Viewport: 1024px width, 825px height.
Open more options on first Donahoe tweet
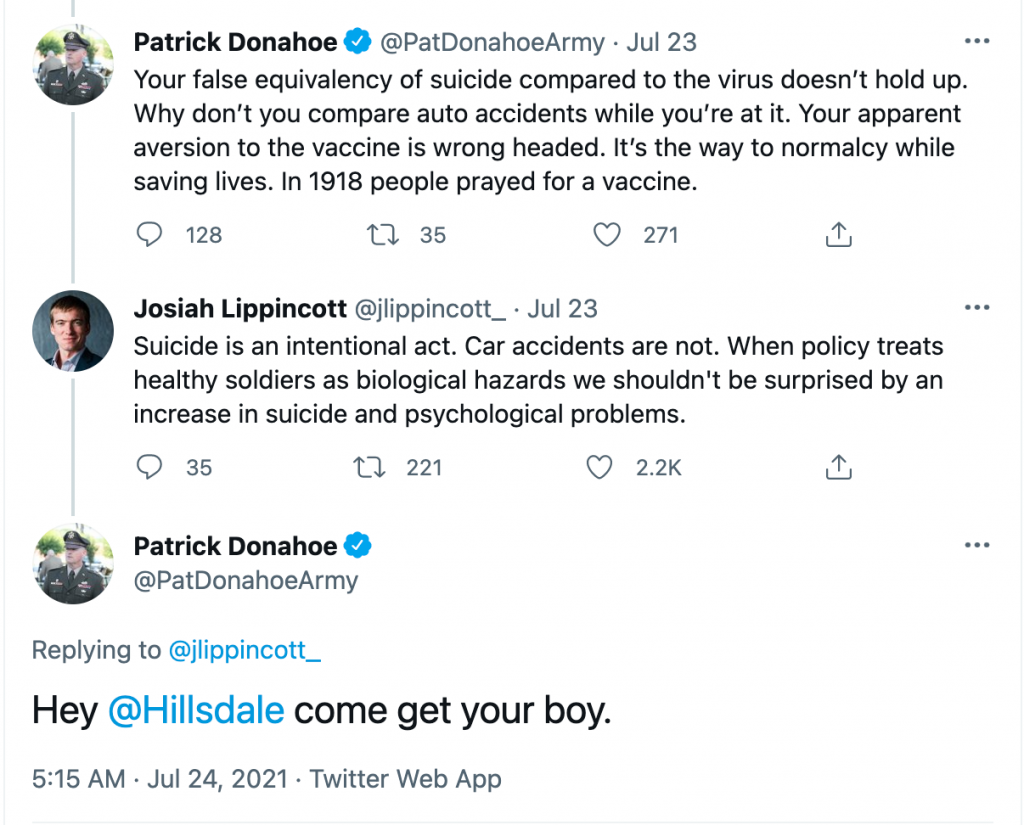click(976, 43)
